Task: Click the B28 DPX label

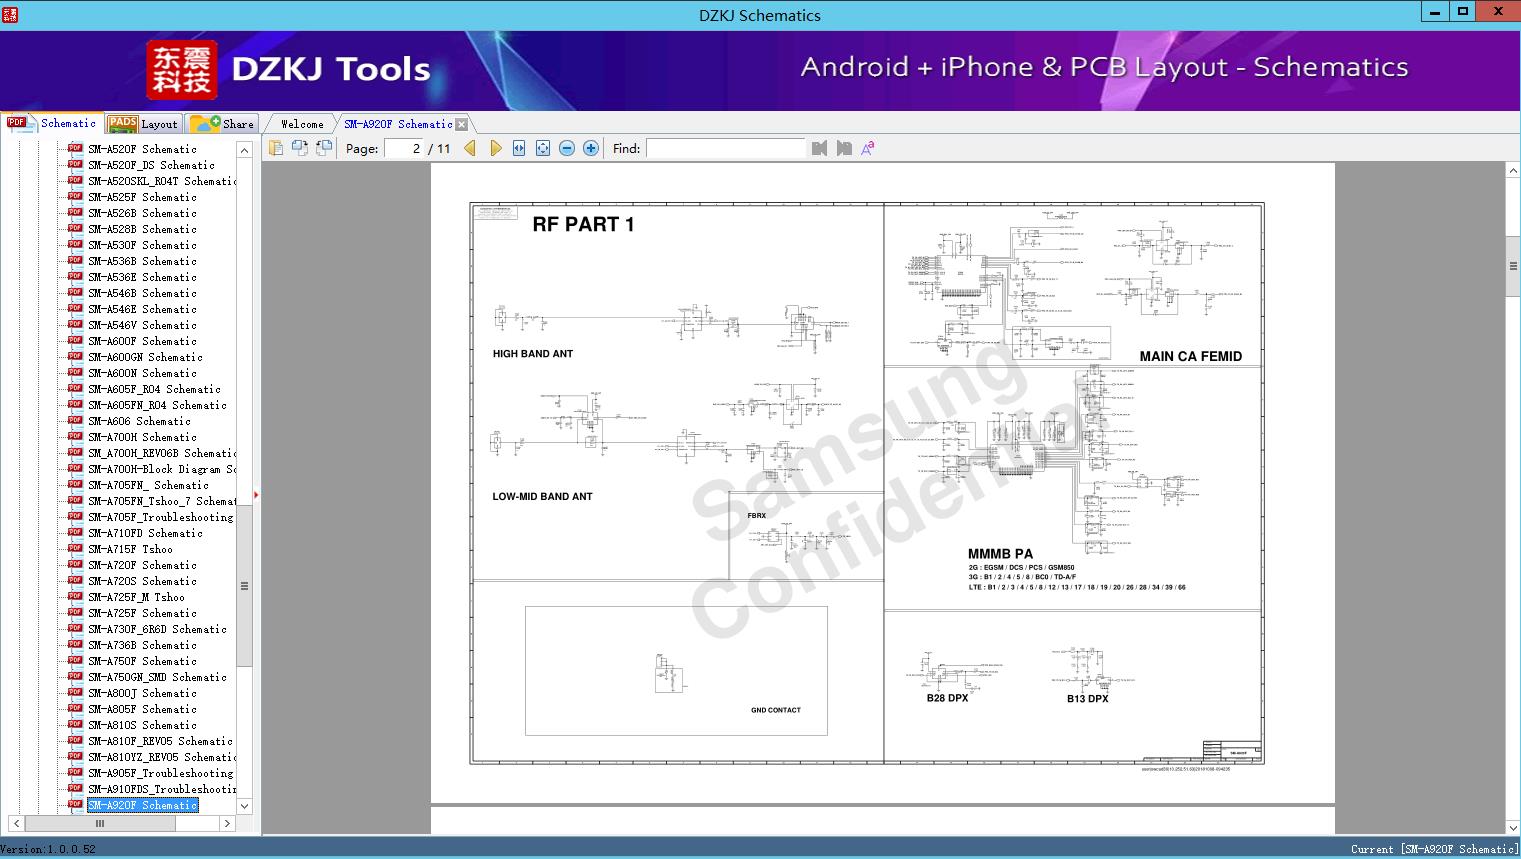Action: [947, 698]
